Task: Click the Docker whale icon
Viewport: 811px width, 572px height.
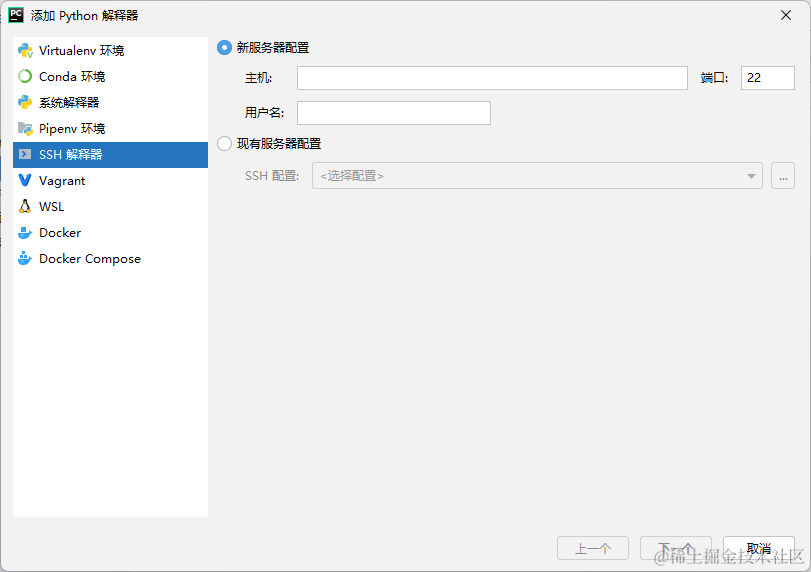Action: (x=25, y=233)
